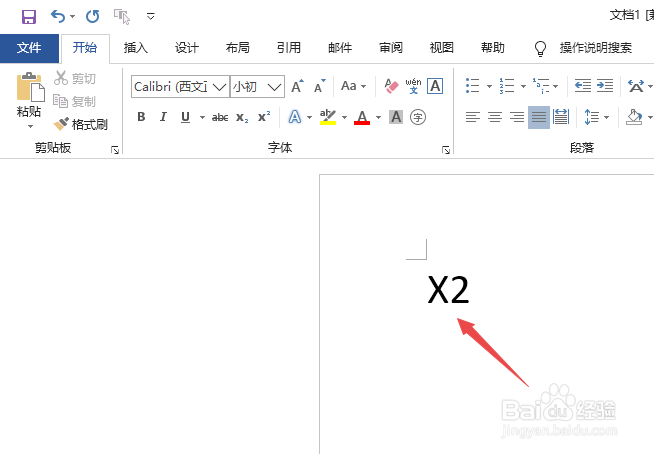
Task: Click the 粘贴 paste icon
Action: [30, 87]
